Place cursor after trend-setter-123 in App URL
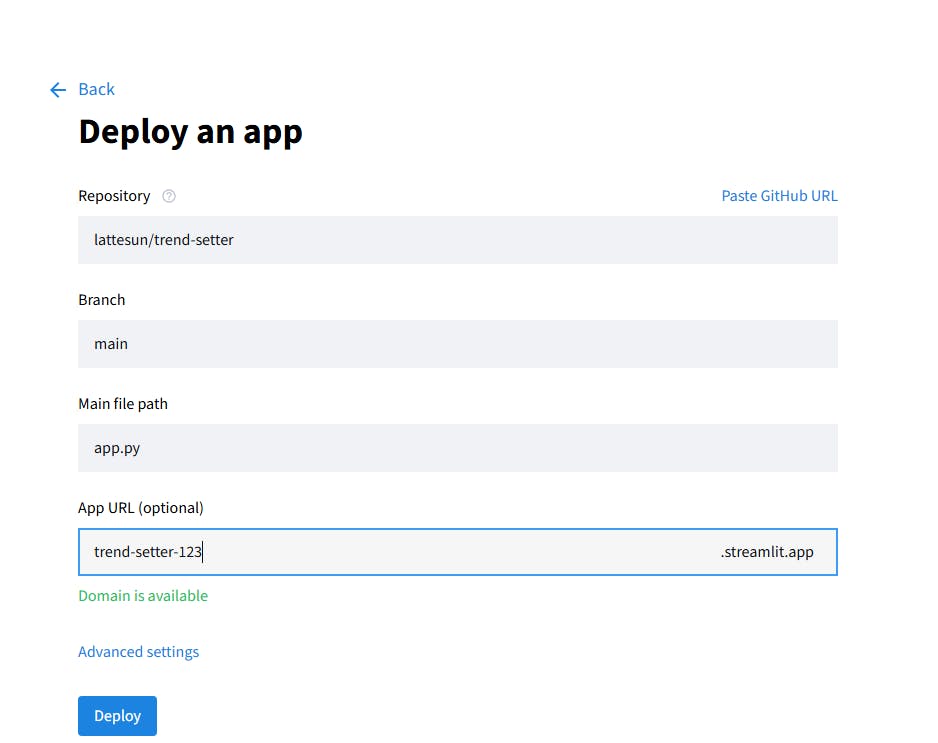Viewport: 938px width, 743px height. coord(204,552)
